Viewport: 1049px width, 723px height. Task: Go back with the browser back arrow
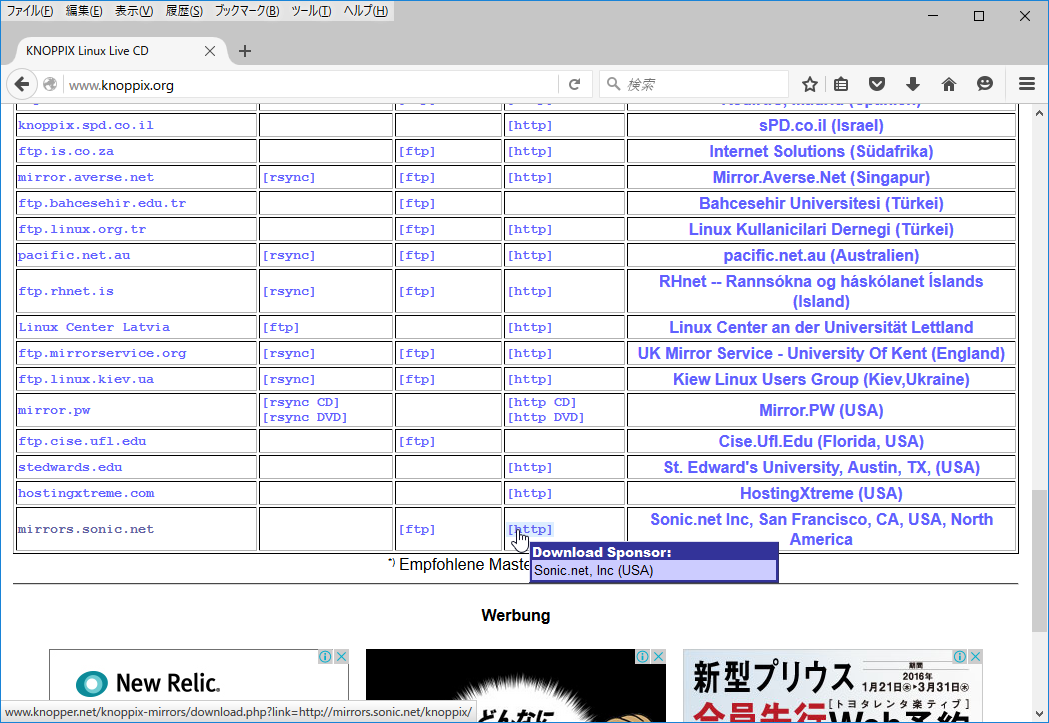[x=21, y=84]
